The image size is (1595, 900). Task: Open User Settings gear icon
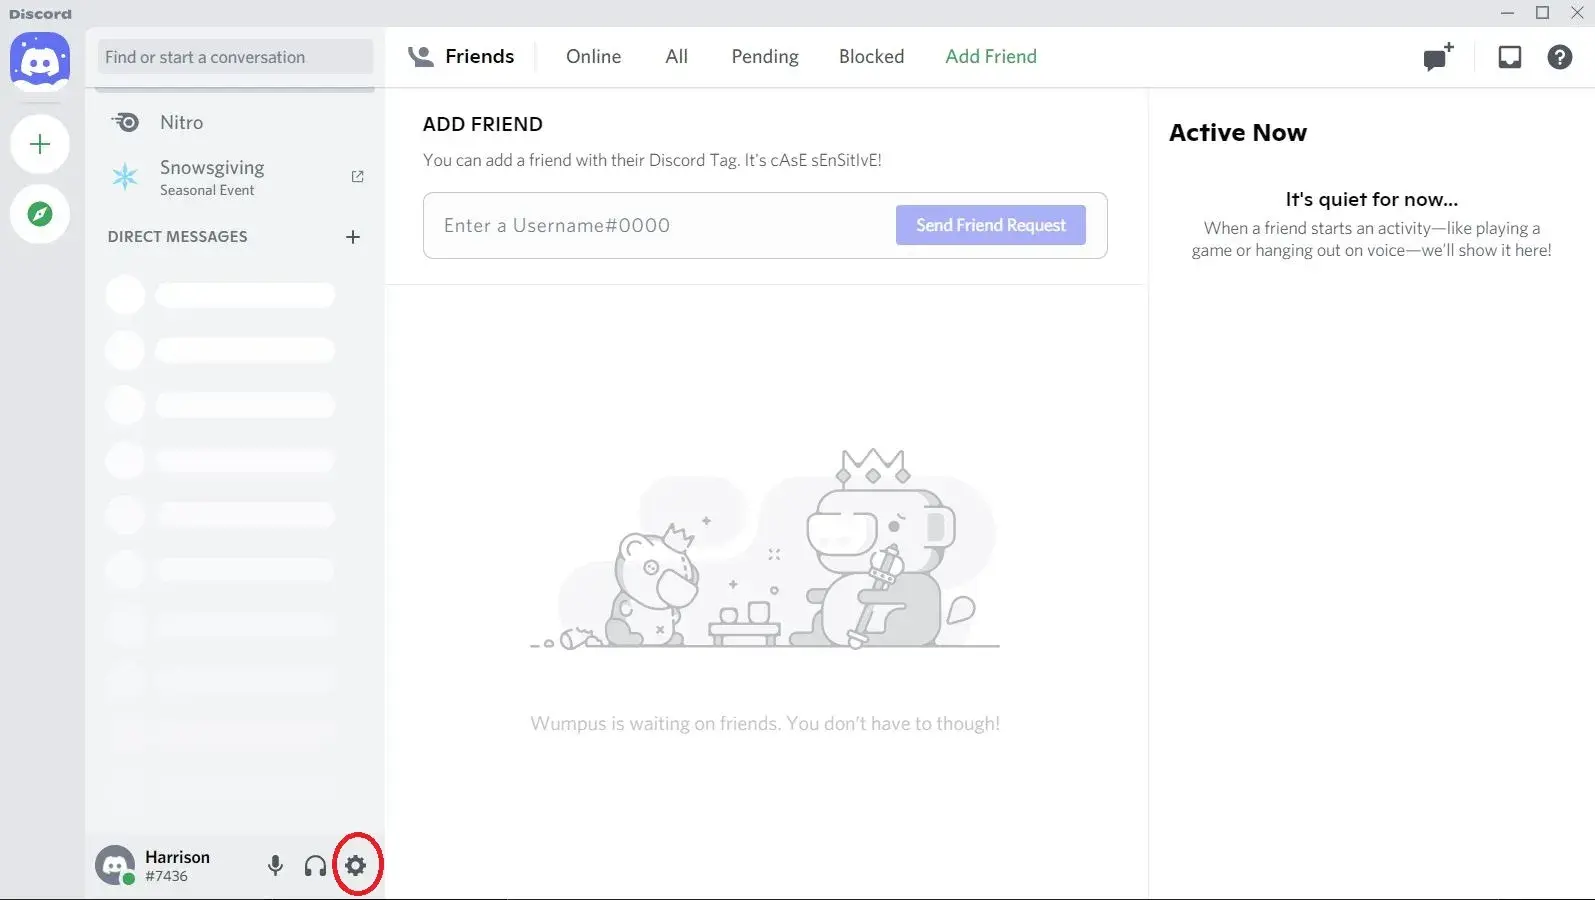[356, 865]
